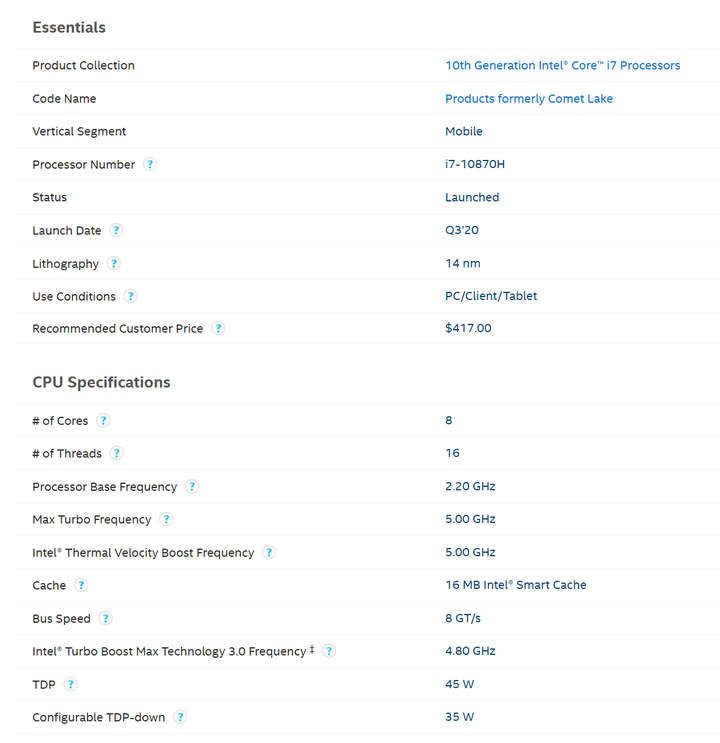This screenshot has height=743, width=720.
Task: Click the question mark beside # of Cores
Action: click(x=103, y=420)
